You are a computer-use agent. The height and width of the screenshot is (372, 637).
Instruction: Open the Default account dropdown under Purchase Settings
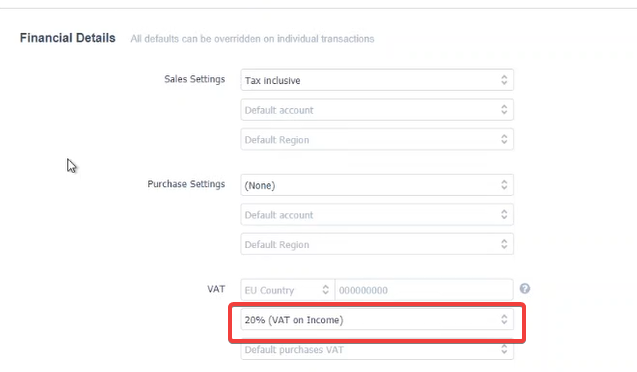(x=377, y=214)
